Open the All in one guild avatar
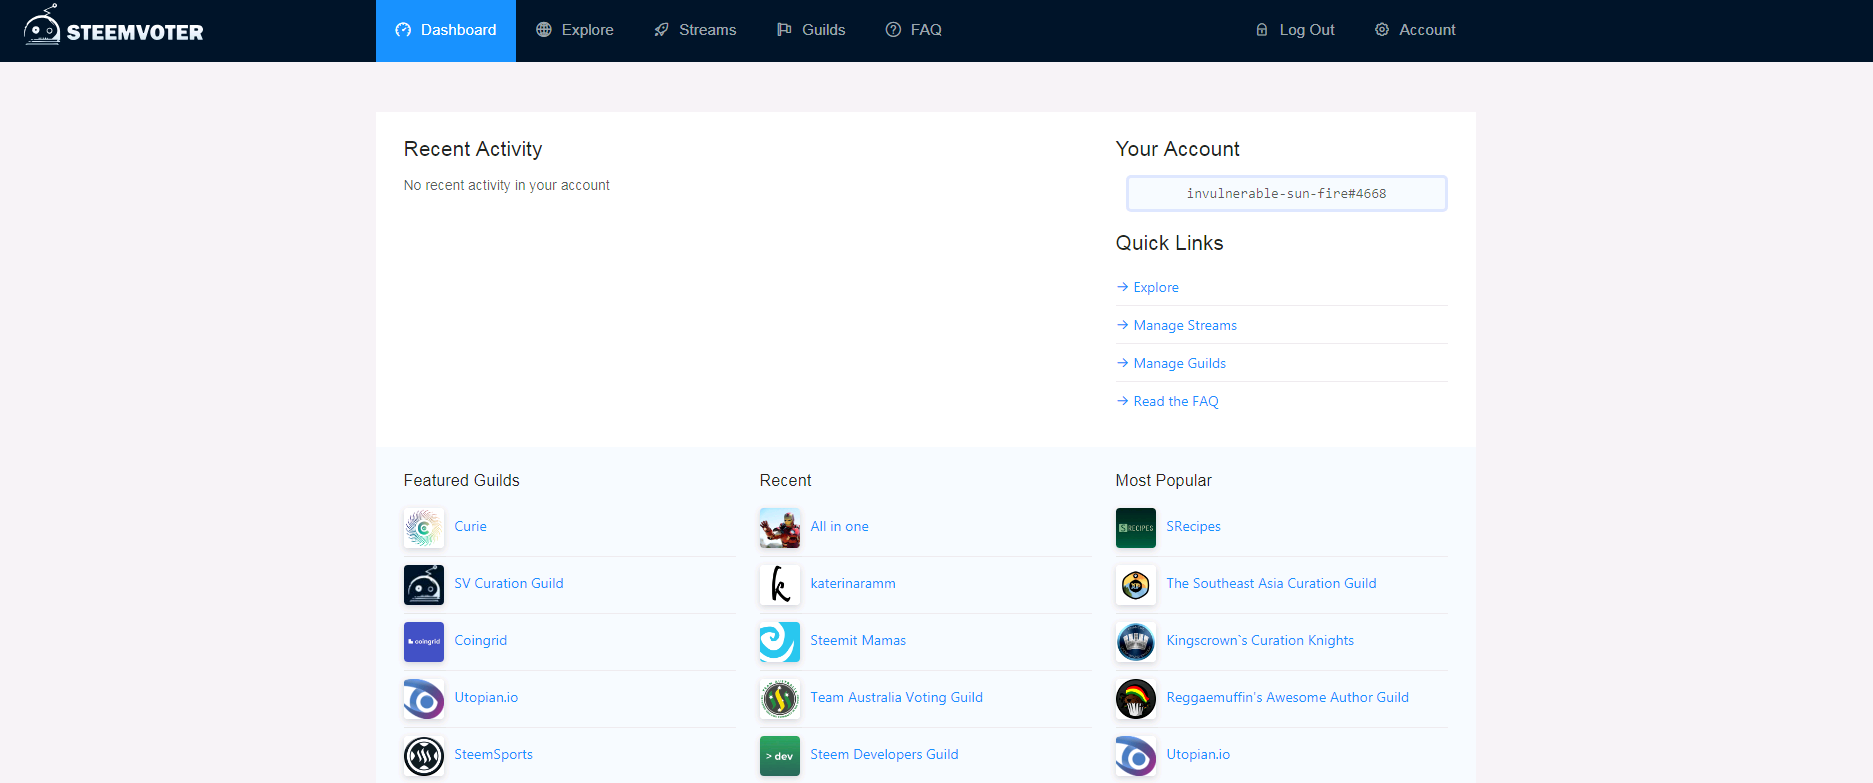The image size is (1873, 783). (x=780, y=527)
